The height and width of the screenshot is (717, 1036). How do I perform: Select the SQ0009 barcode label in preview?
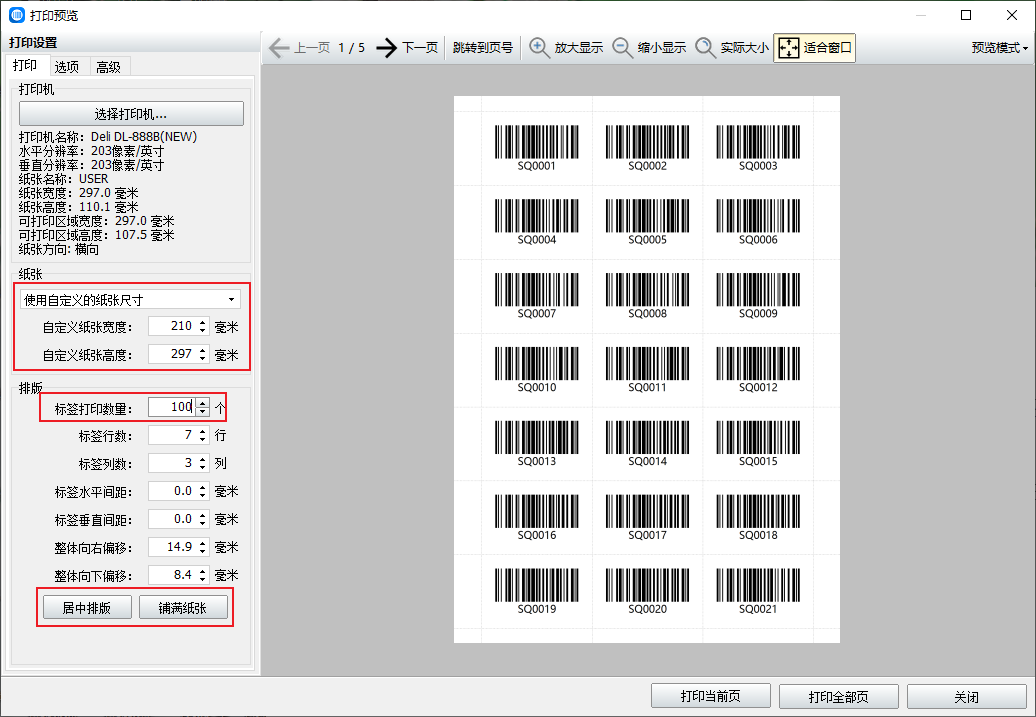click(758, 295)
